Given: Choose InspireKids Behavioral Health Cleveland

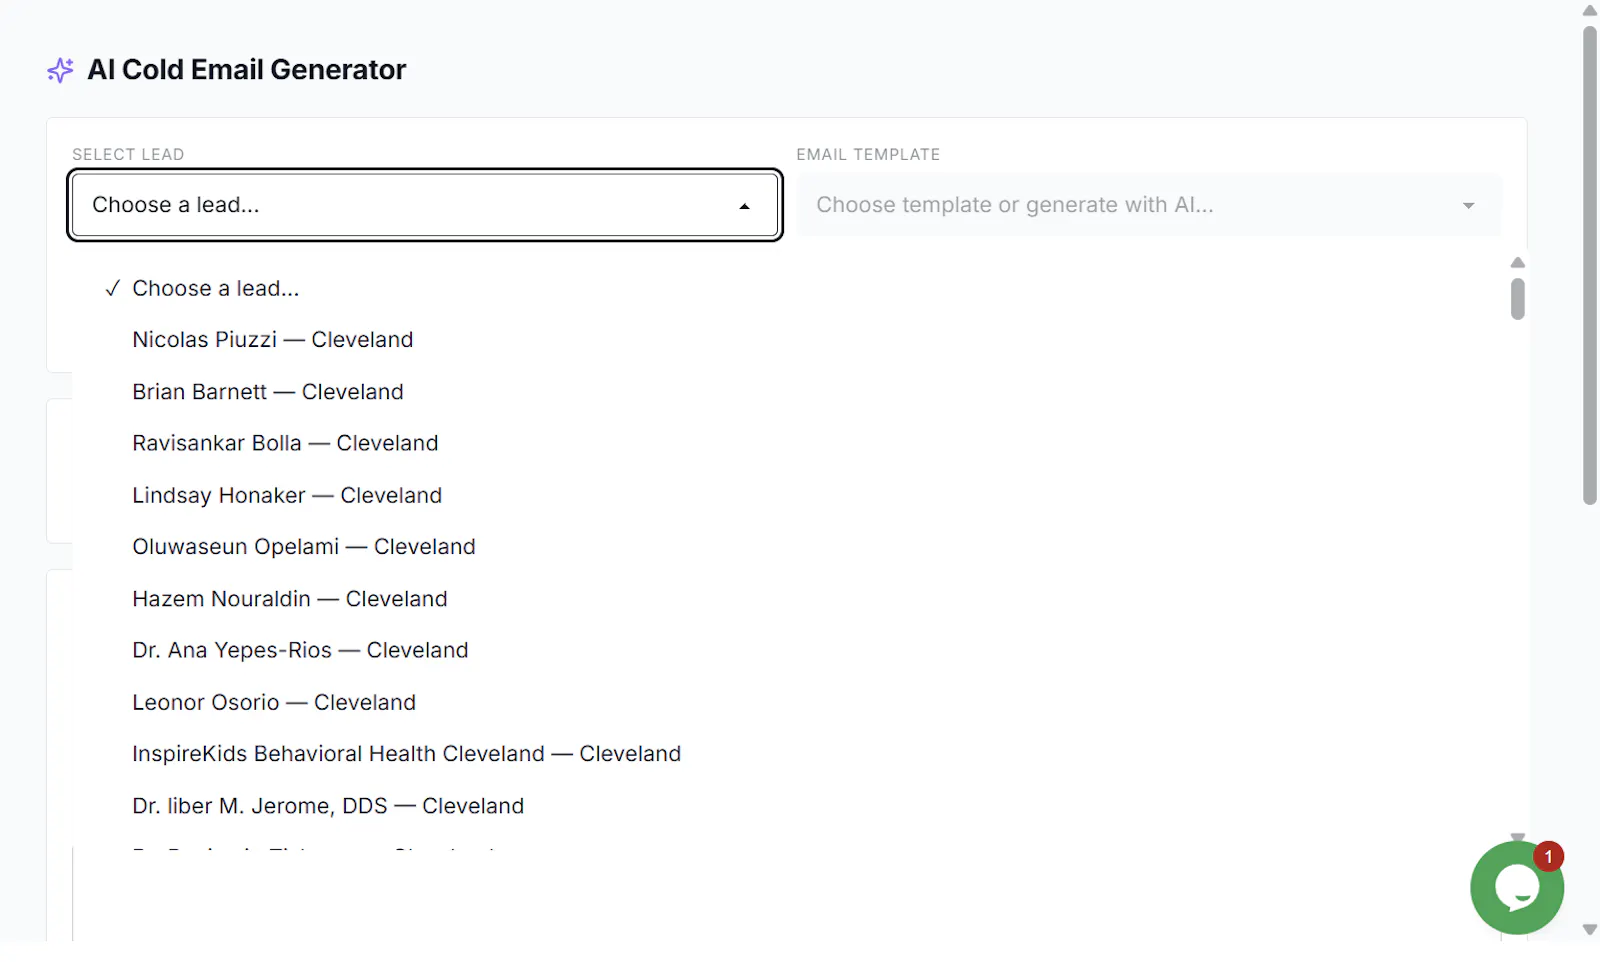Looking at the screenshot, I should click(406, 754).
